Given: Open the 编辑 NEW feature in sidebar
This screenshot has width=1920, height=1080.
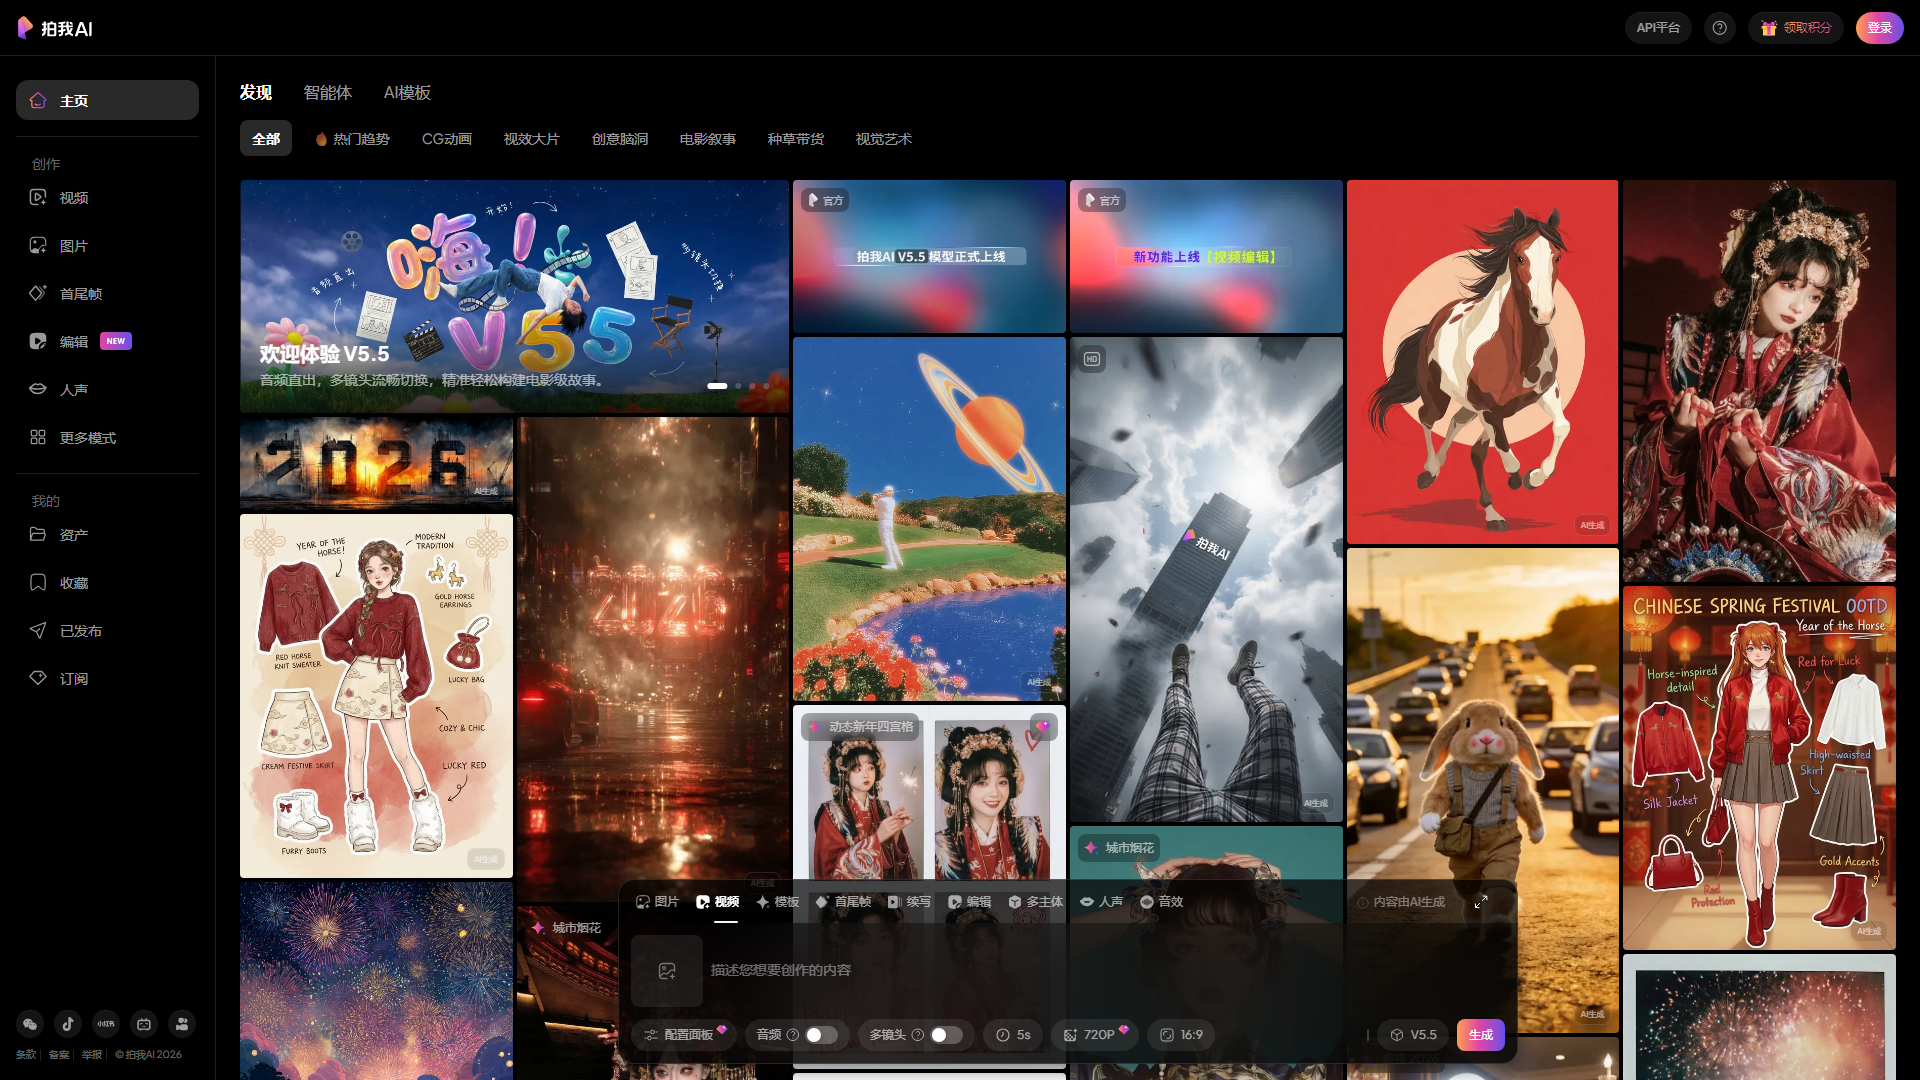Looking at the screenshot, I should [x=74, y=341].
